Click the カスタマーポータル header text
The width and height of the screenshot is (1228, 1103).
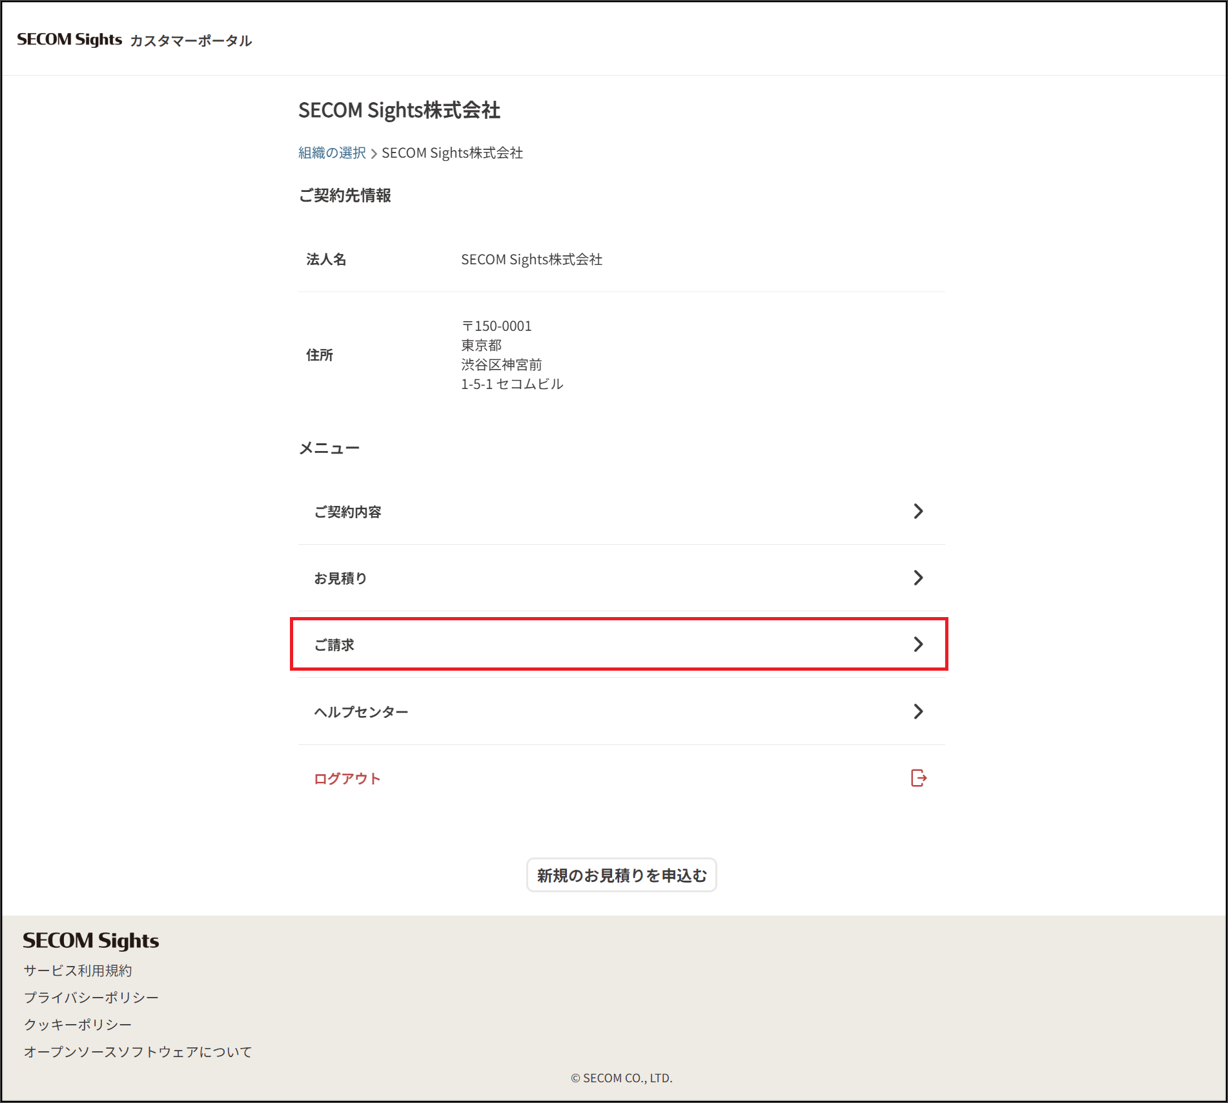191,41
